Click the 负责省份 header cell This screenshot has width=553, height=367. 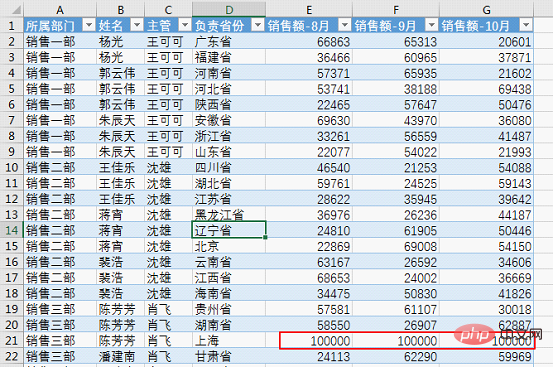pos(229,25)
